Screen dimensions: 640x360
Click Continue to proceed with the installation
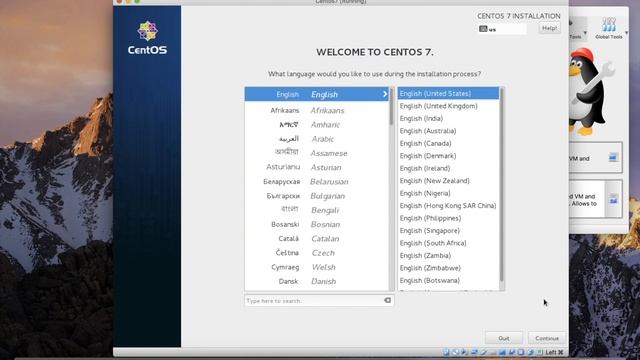pos(547,338)
